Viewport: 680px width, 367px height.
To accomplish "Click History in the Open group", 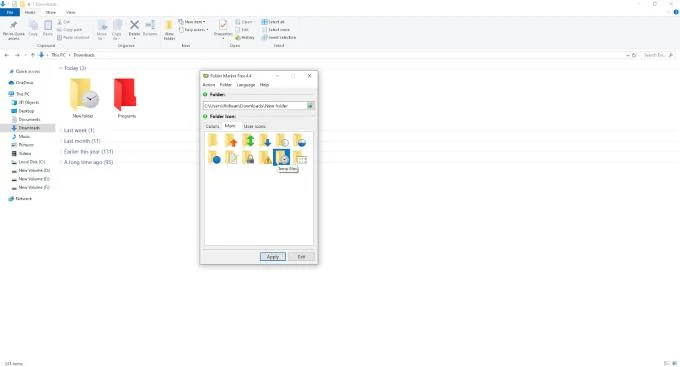I will click(245, 37).
